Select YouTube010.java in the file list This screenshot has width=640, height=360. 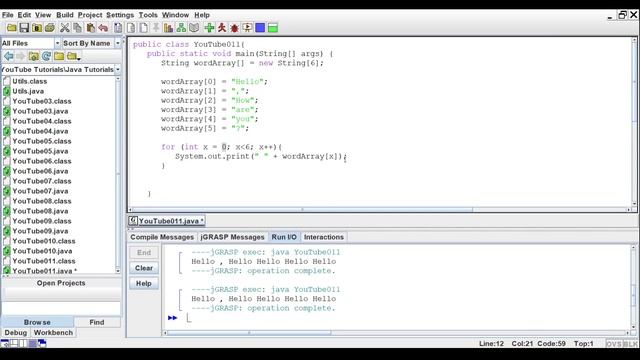pos(42,251)
